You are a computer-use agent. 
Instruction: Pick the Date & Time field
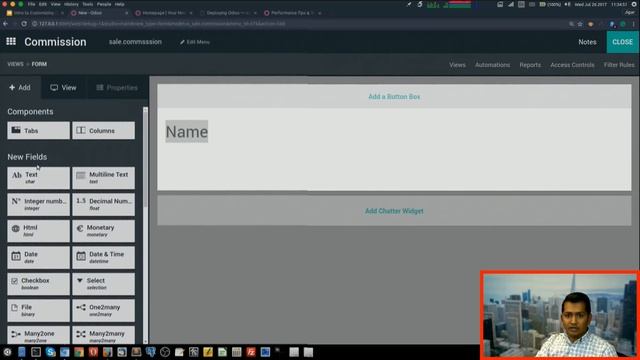[x=103, y=257]
